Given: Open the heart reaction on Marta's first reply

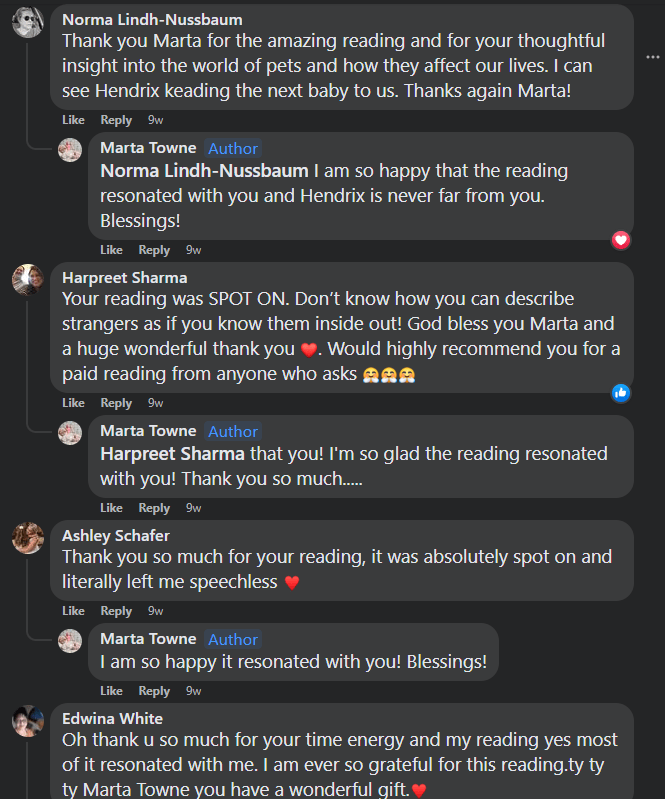Looking at the screenshot, I should (621, 240).
